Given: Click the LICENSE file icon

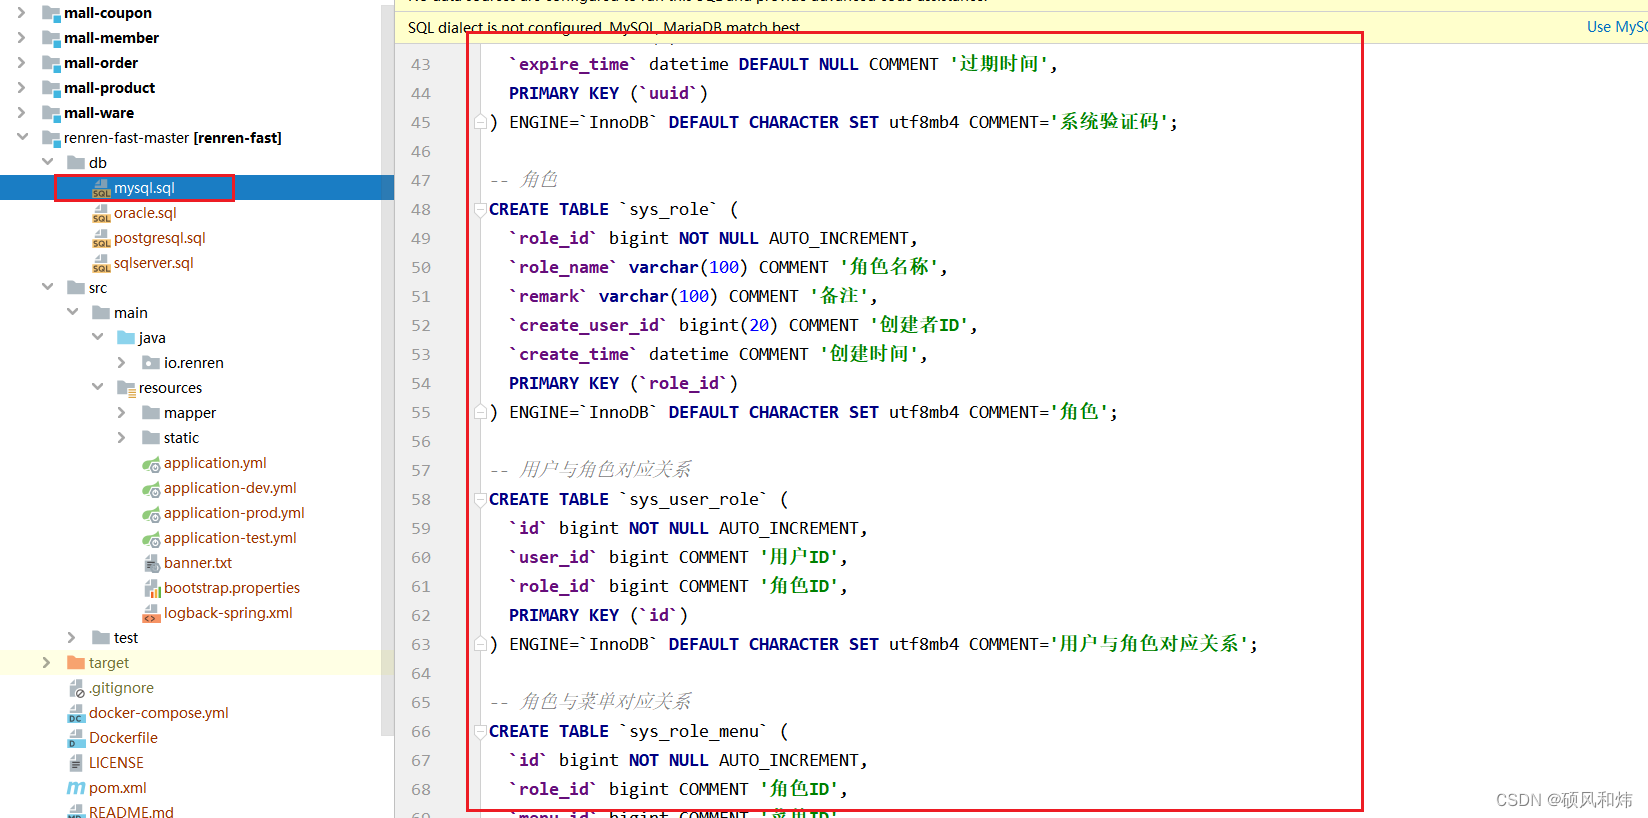Looking at the screenshot, I should (x=76, y=763).
